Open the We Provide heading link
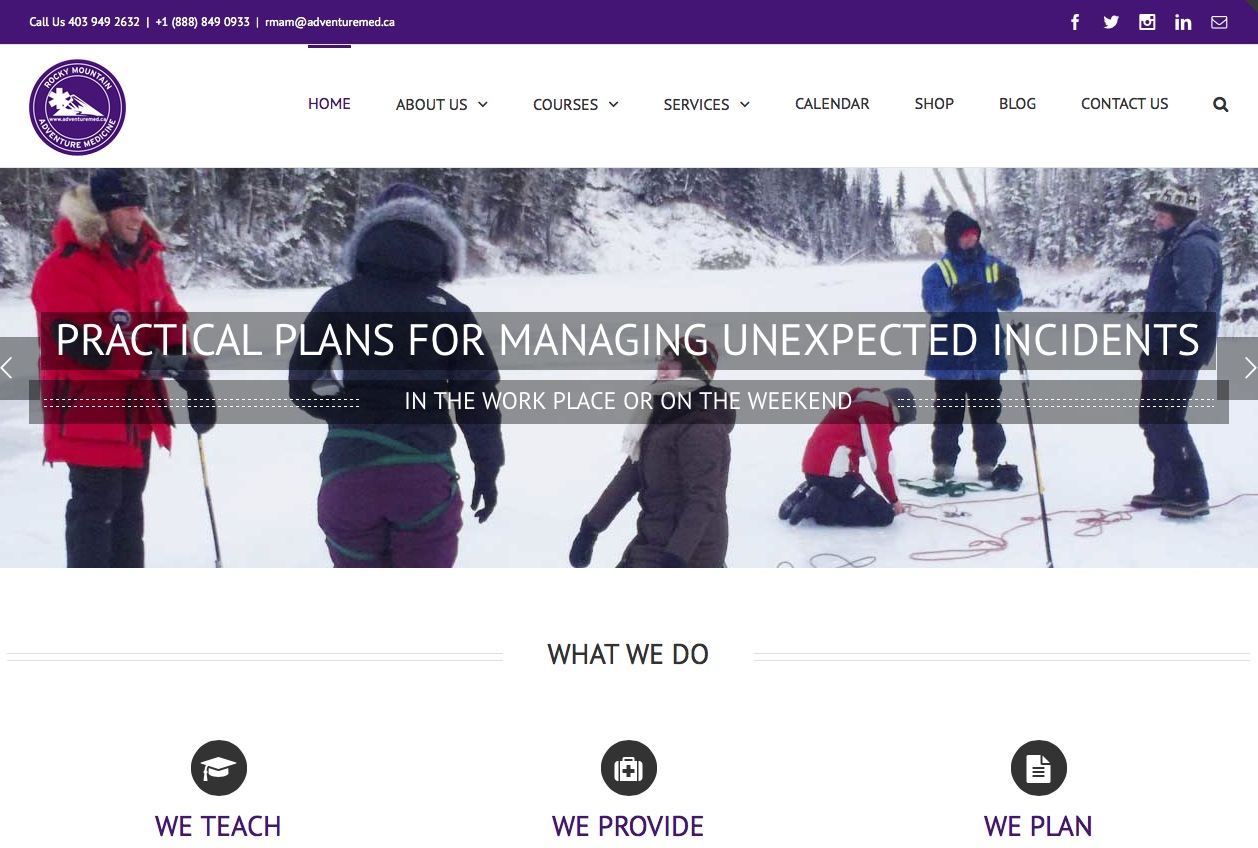 [628, 826]
